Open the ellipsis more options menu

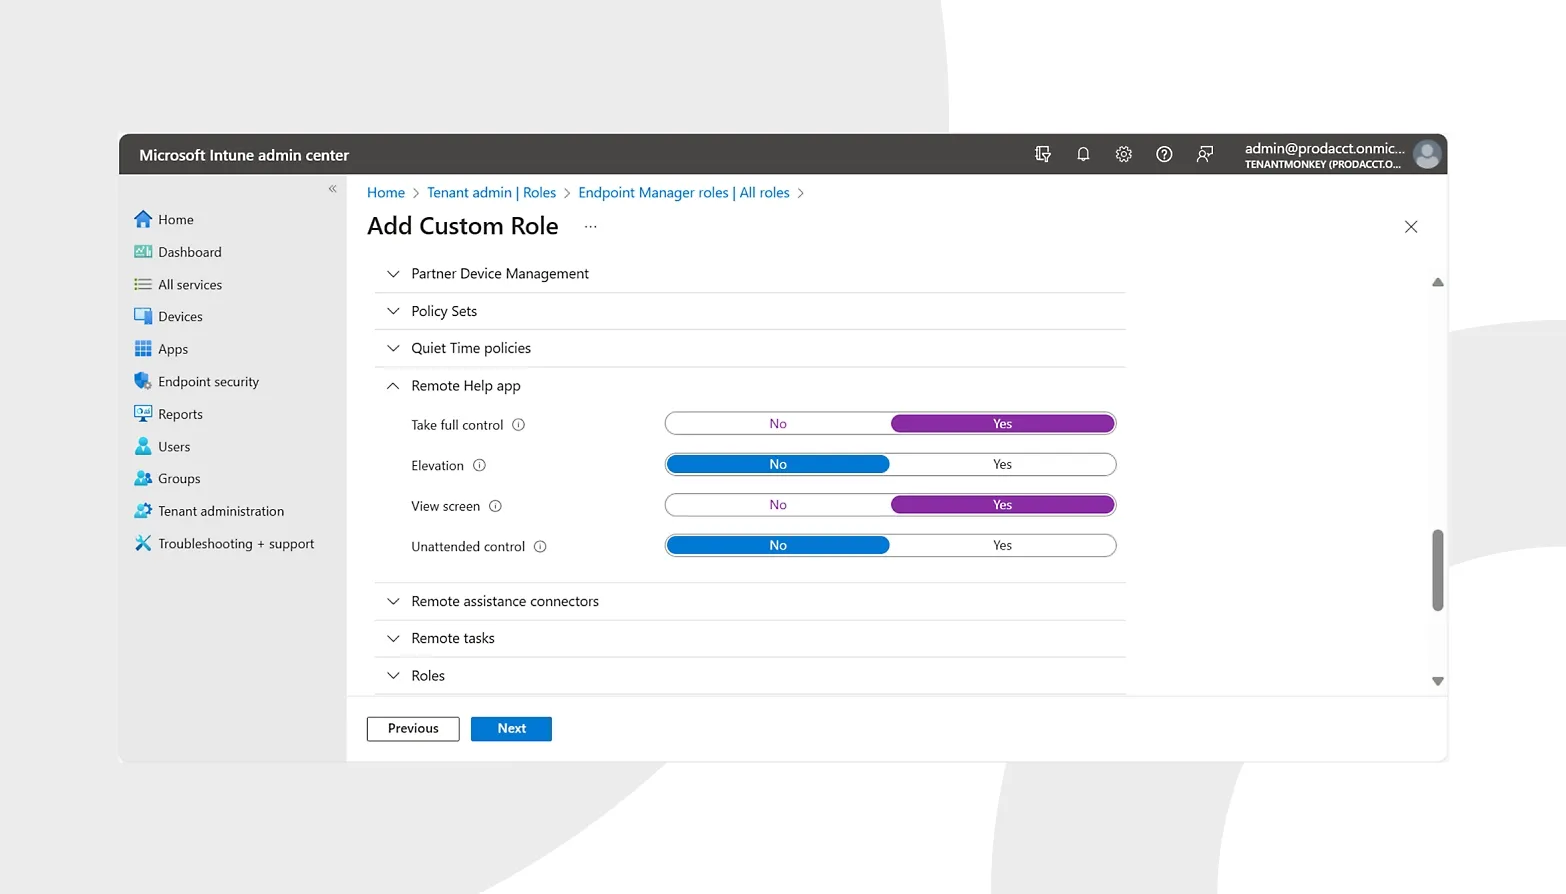click(590, 227)
